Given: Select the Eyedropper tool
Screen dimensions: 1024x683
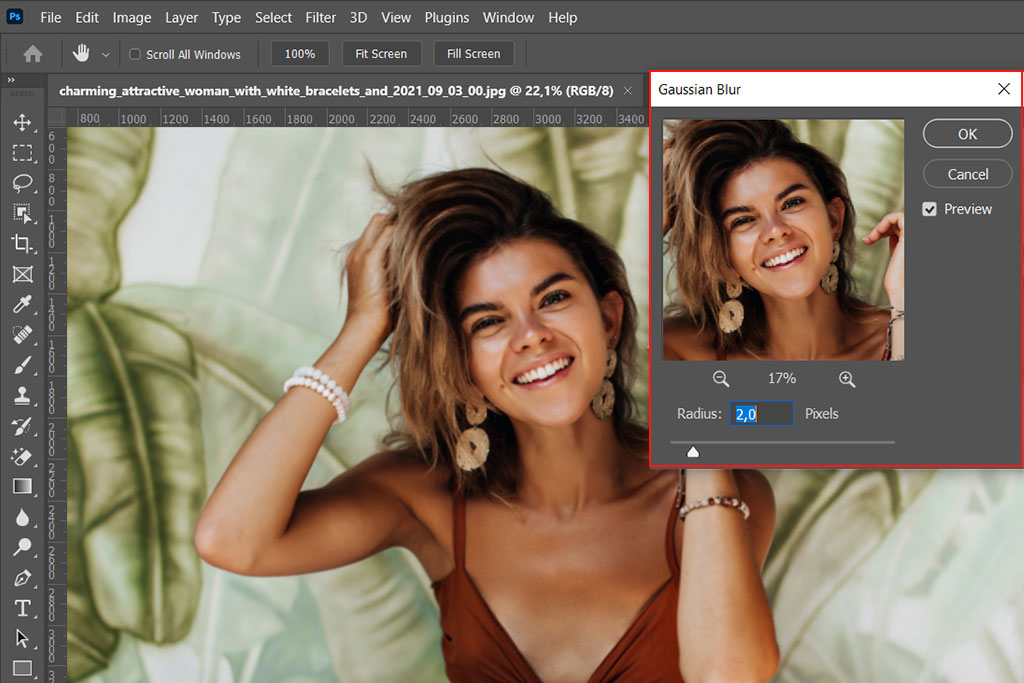Looking at the screenshot, I should pos(22,304).
